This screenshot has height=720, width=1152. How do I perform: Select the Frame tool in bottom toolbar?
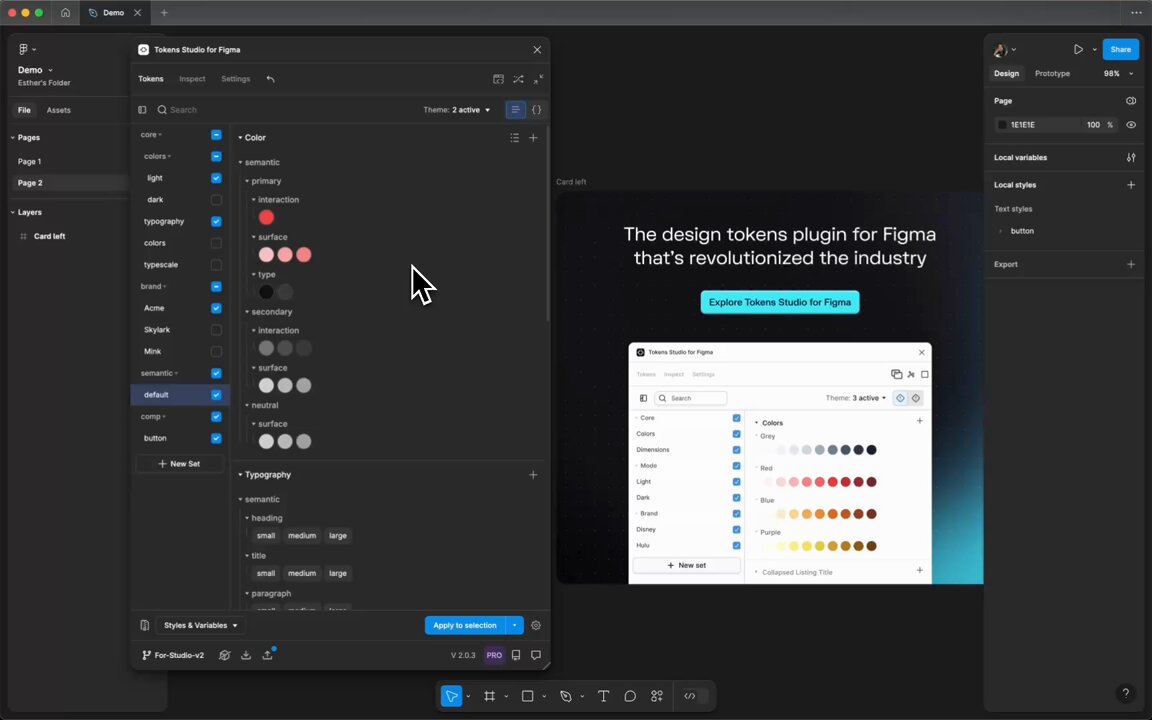coord(489,696)
